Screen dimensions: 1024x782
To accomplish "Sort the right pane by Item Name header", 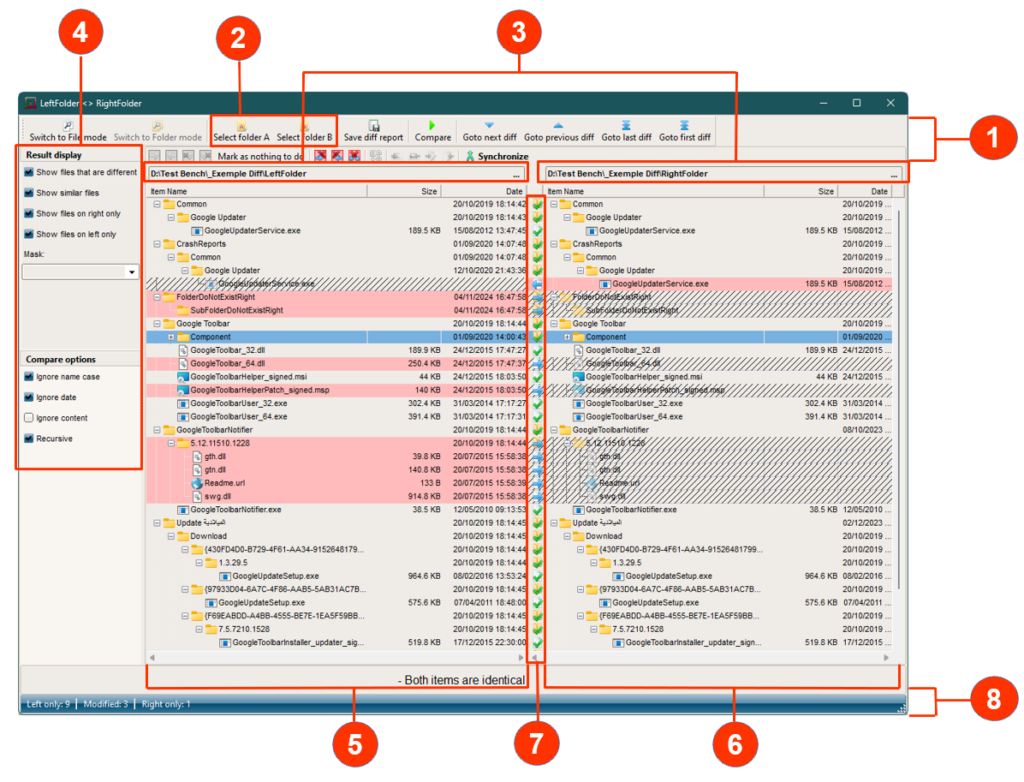I will click(653, 191).
